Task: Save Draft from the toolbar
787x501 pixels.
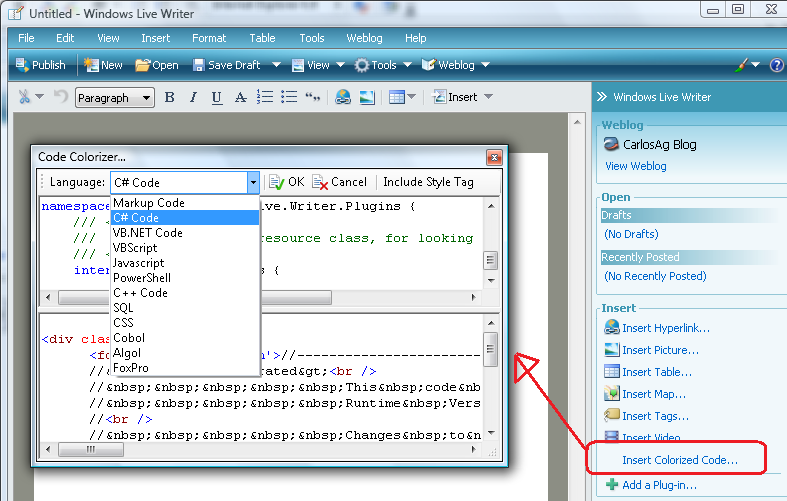Action: pos(227,65)
